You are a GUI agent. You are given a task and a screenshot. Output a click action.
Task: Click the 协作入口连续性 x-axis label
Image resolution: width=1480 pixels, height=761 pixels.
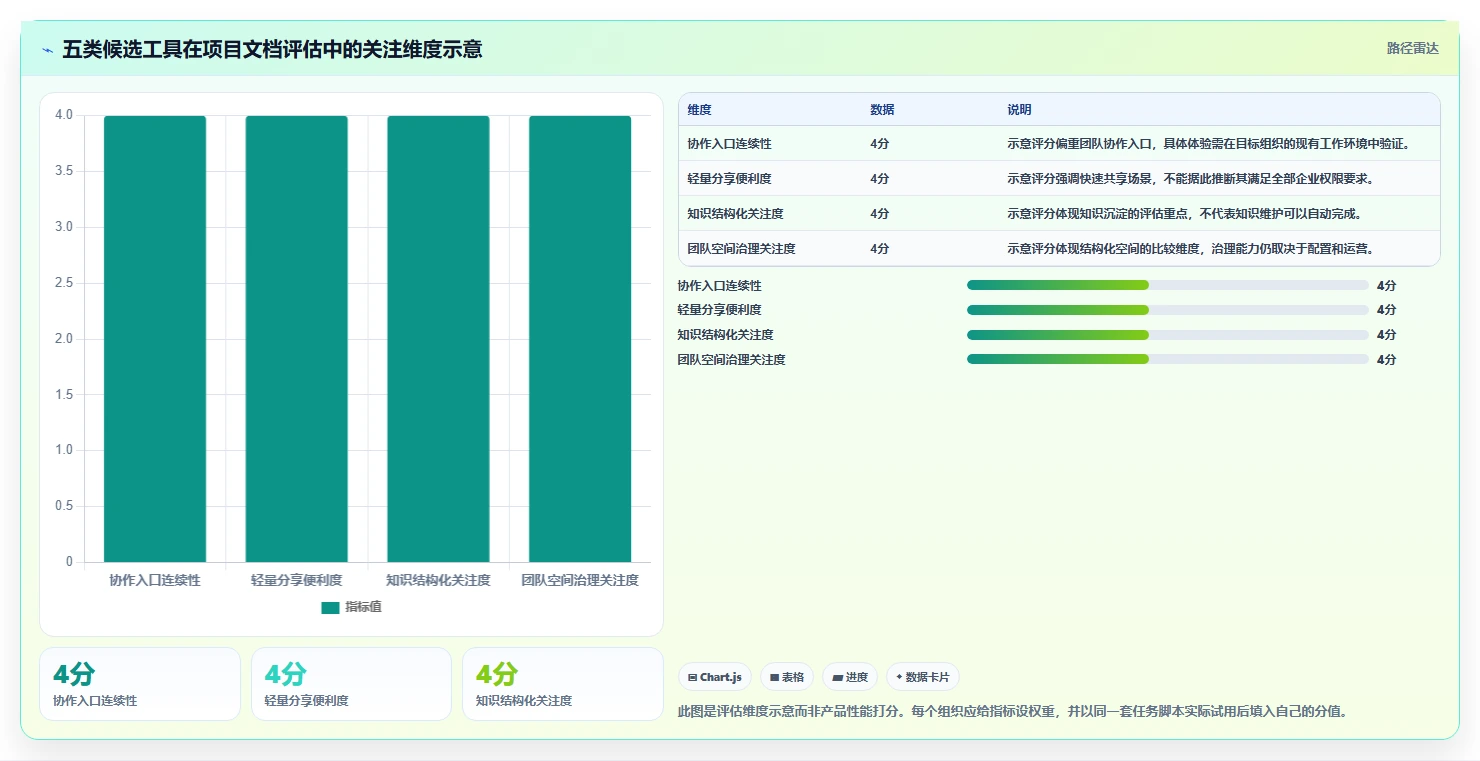(x=155, y=580)
